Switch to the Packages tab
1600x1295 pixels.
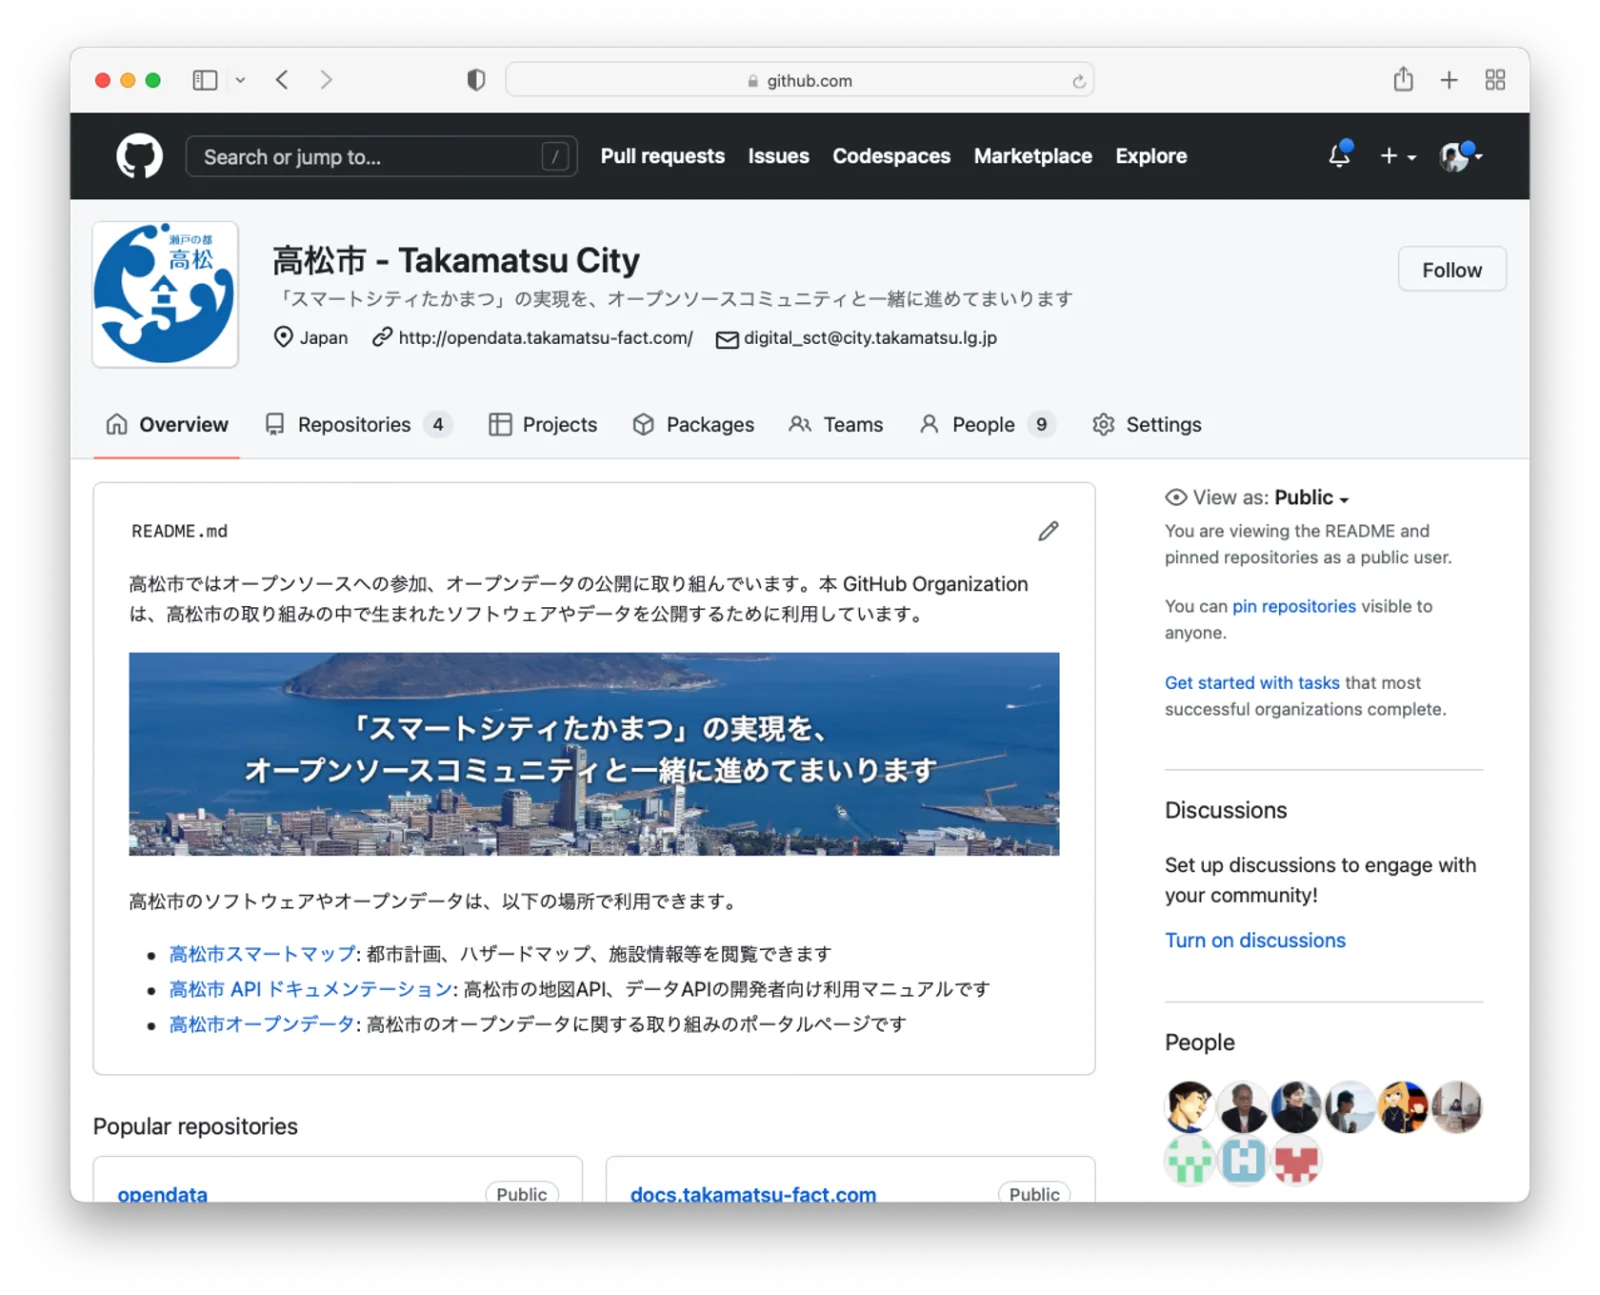pos(693,425)
